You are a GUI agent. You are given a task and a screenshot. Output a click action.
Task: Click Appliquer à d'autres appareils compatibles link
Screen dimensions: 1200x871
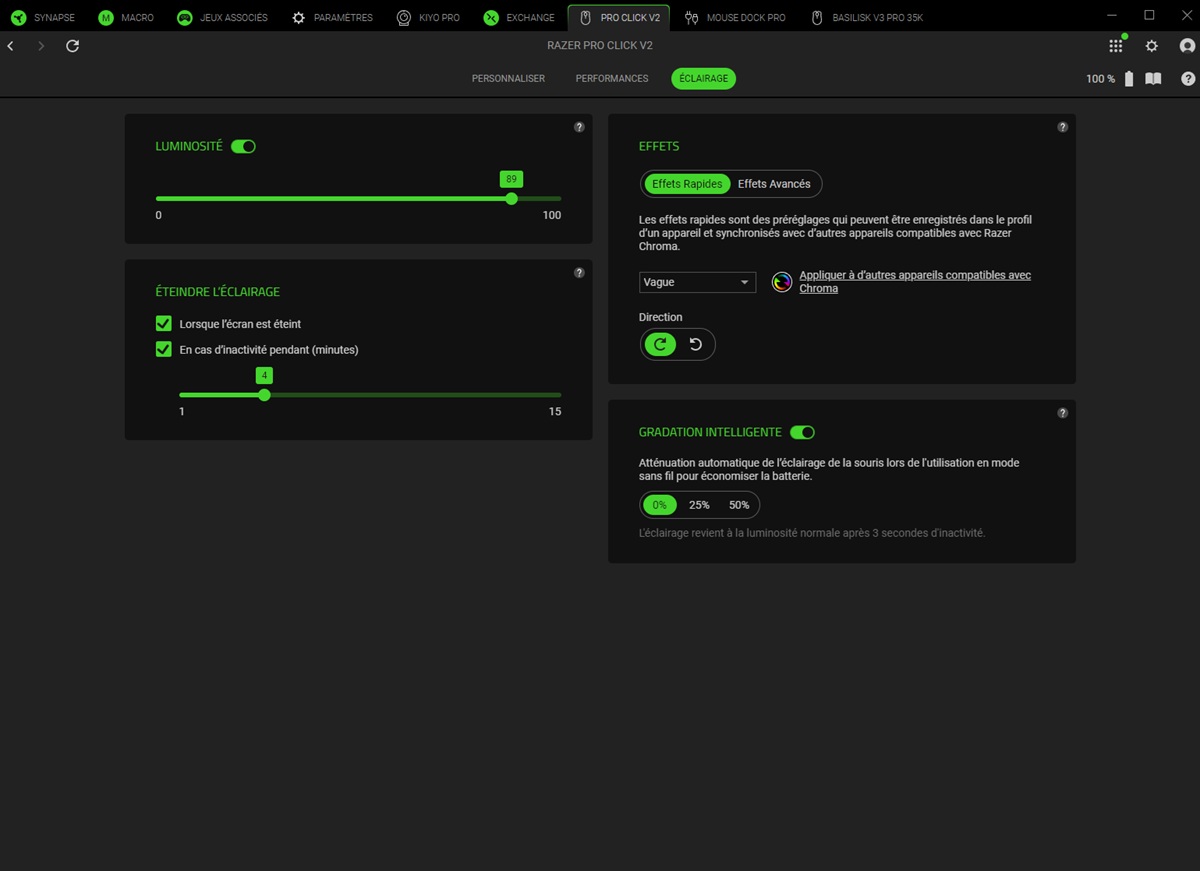click(915, 282)
